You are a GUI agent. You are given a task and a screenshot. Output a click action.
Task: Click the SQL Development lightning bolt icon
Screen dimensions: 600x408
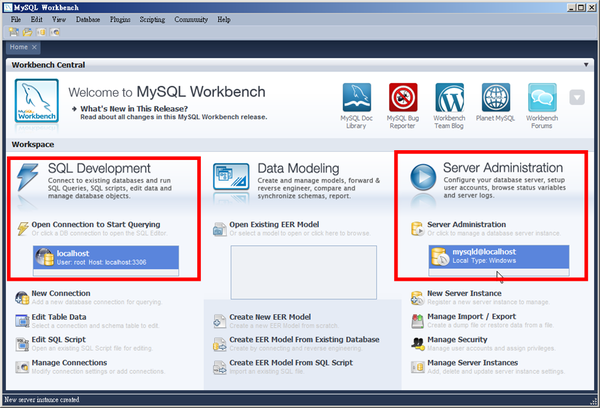point(28,176)
